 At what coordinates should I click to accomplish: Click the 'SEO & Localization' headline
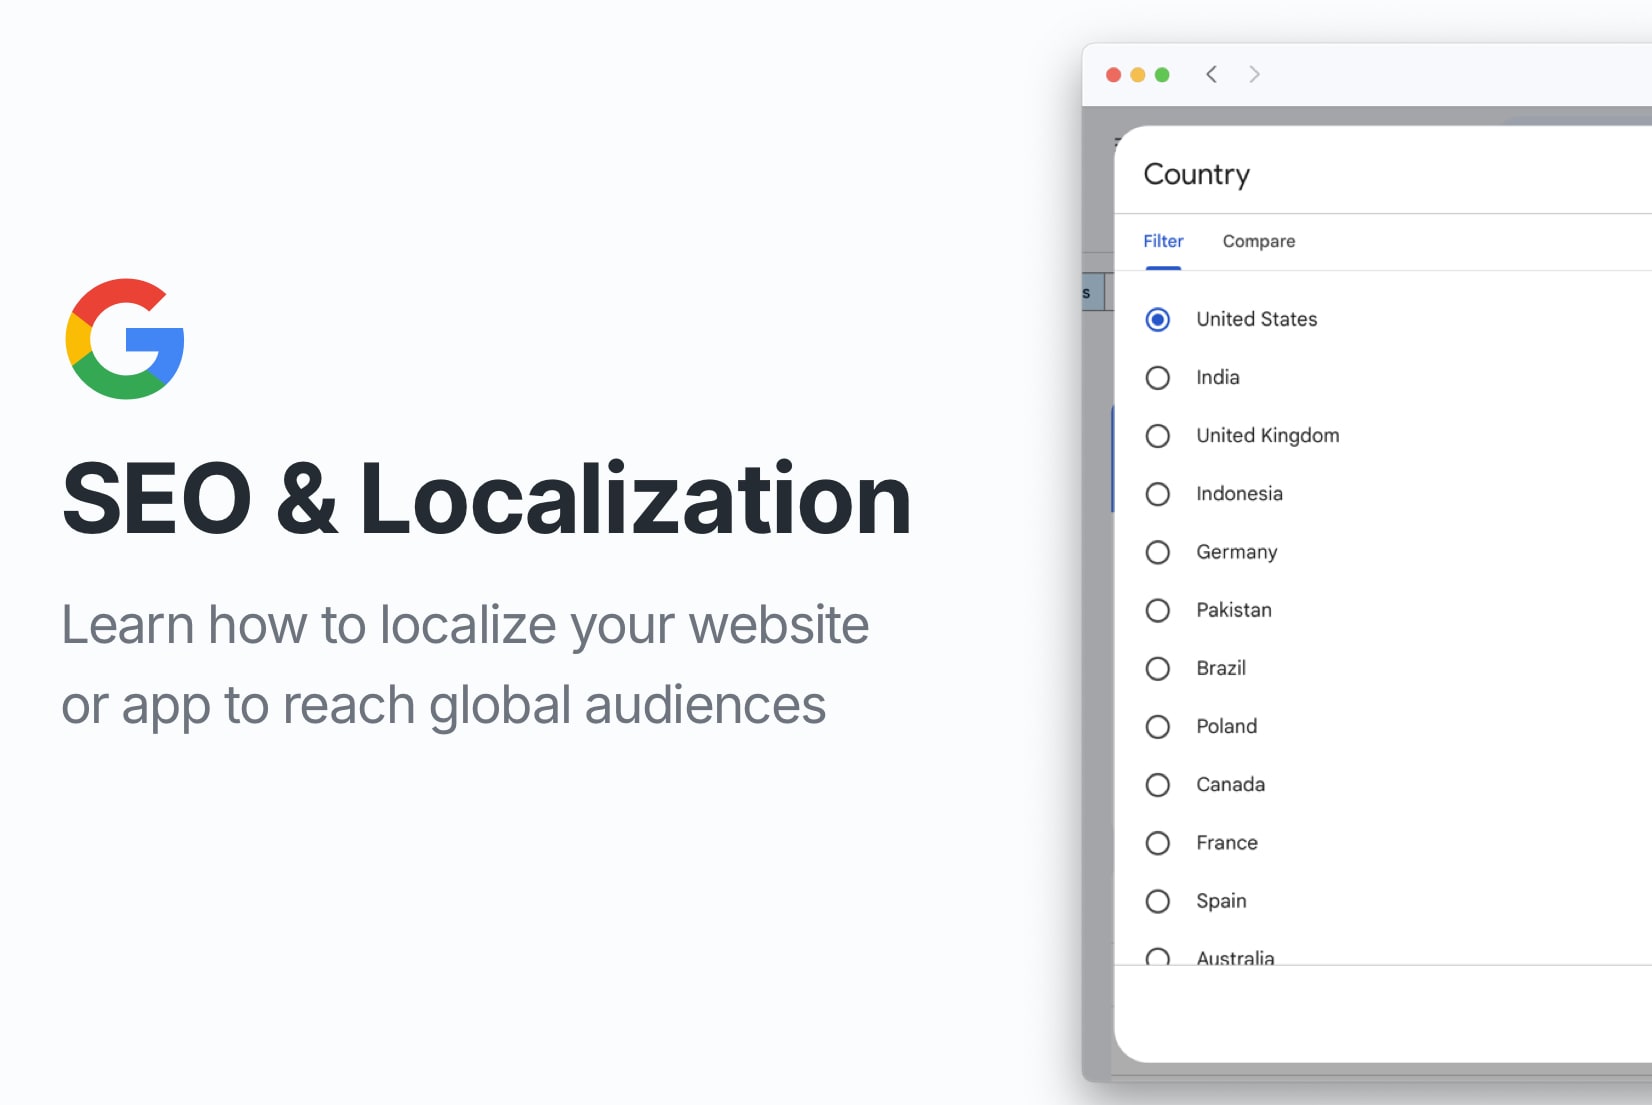[x=486, y=499]
